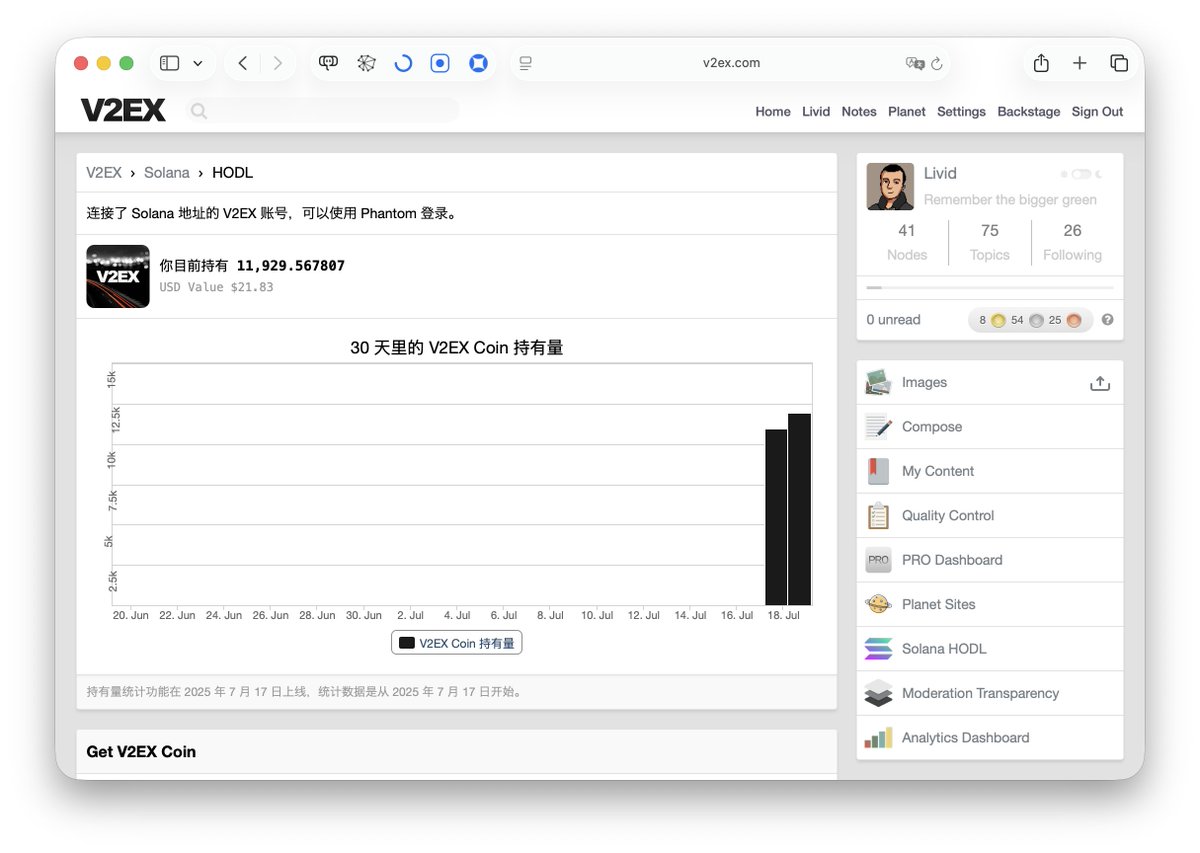Click the blue loading-ring extension icon
The width and height of the screenshot is (1200, 853).
403,63
